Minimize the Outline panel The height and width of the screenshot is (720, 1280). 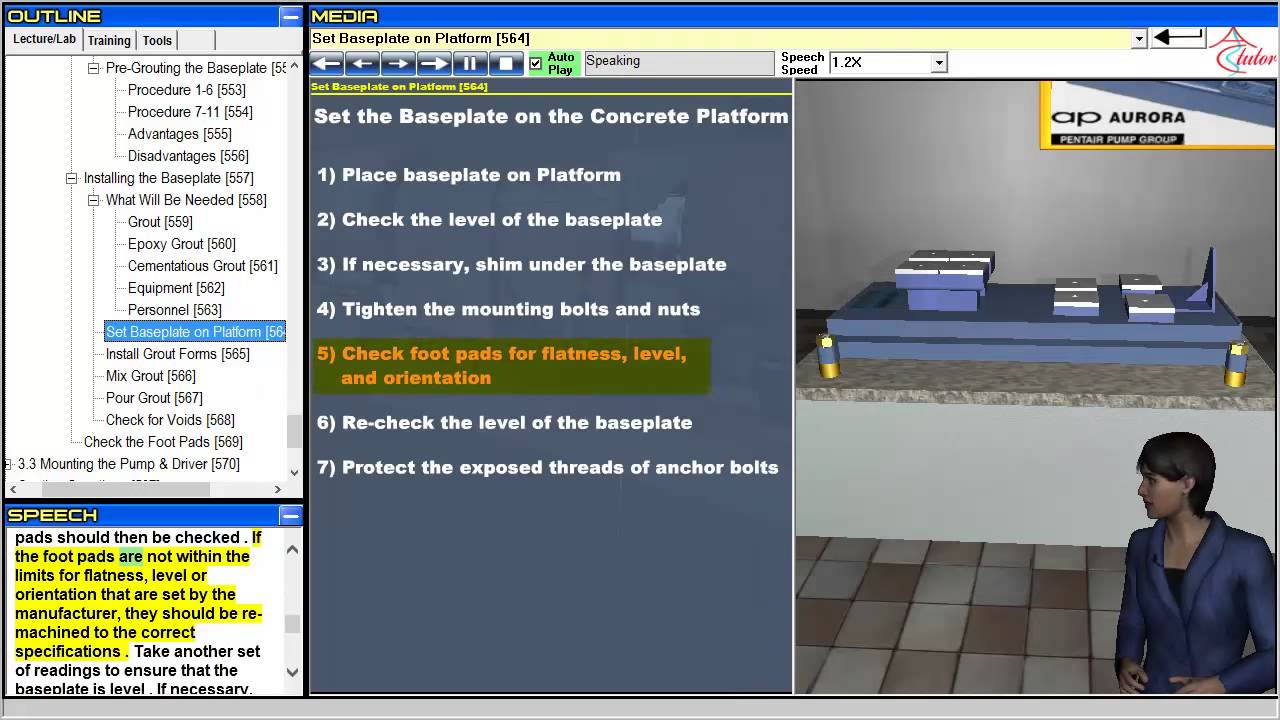290,16
